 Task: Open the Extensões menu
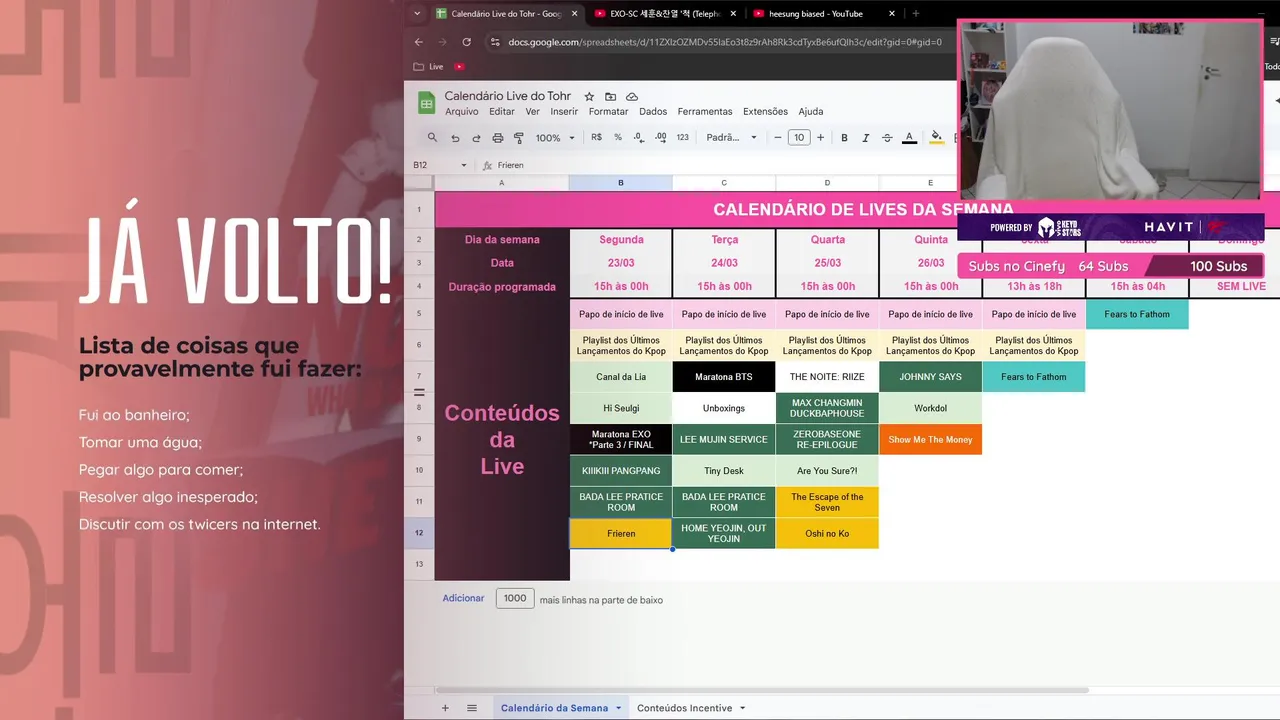(x=765, y=112)
